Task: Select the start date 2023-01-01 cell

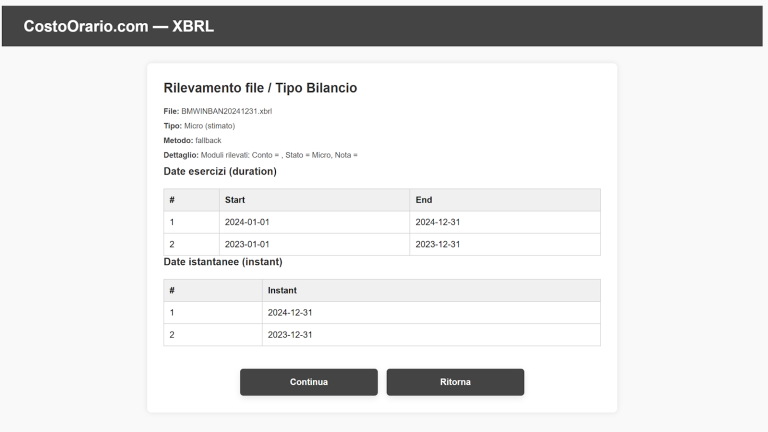Action: [247, 244]
